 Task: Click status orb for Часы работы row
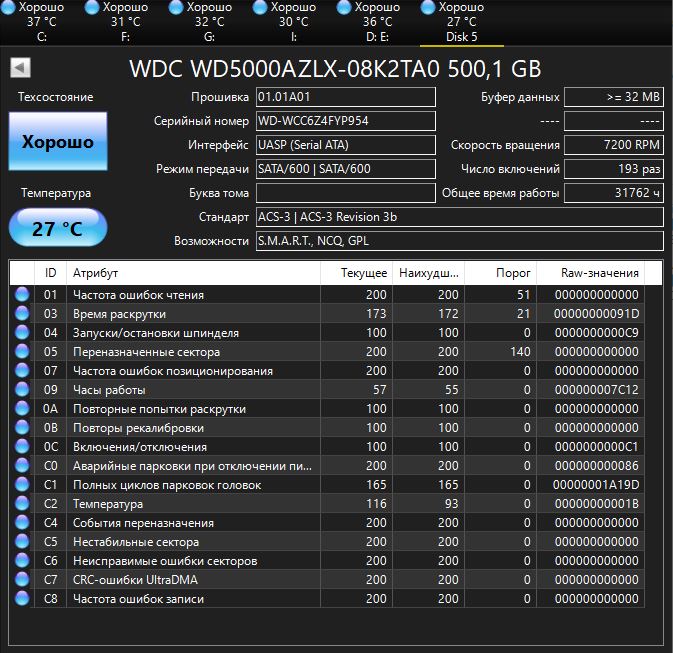tap(22, 390)
